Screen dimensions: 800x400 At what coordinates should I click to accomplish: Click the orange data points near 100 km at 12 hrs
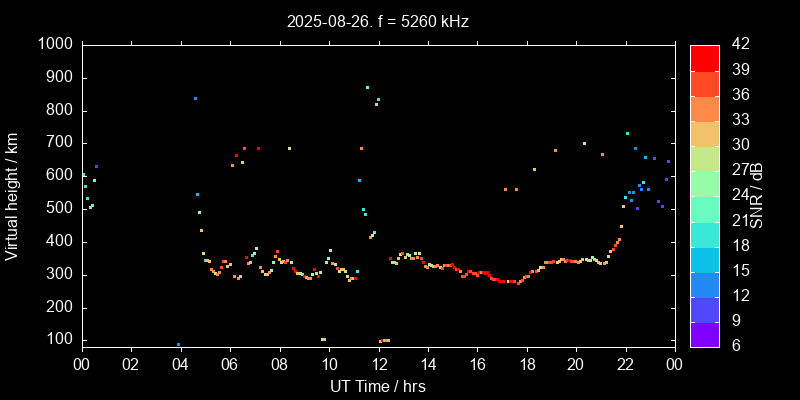[384, 340]
